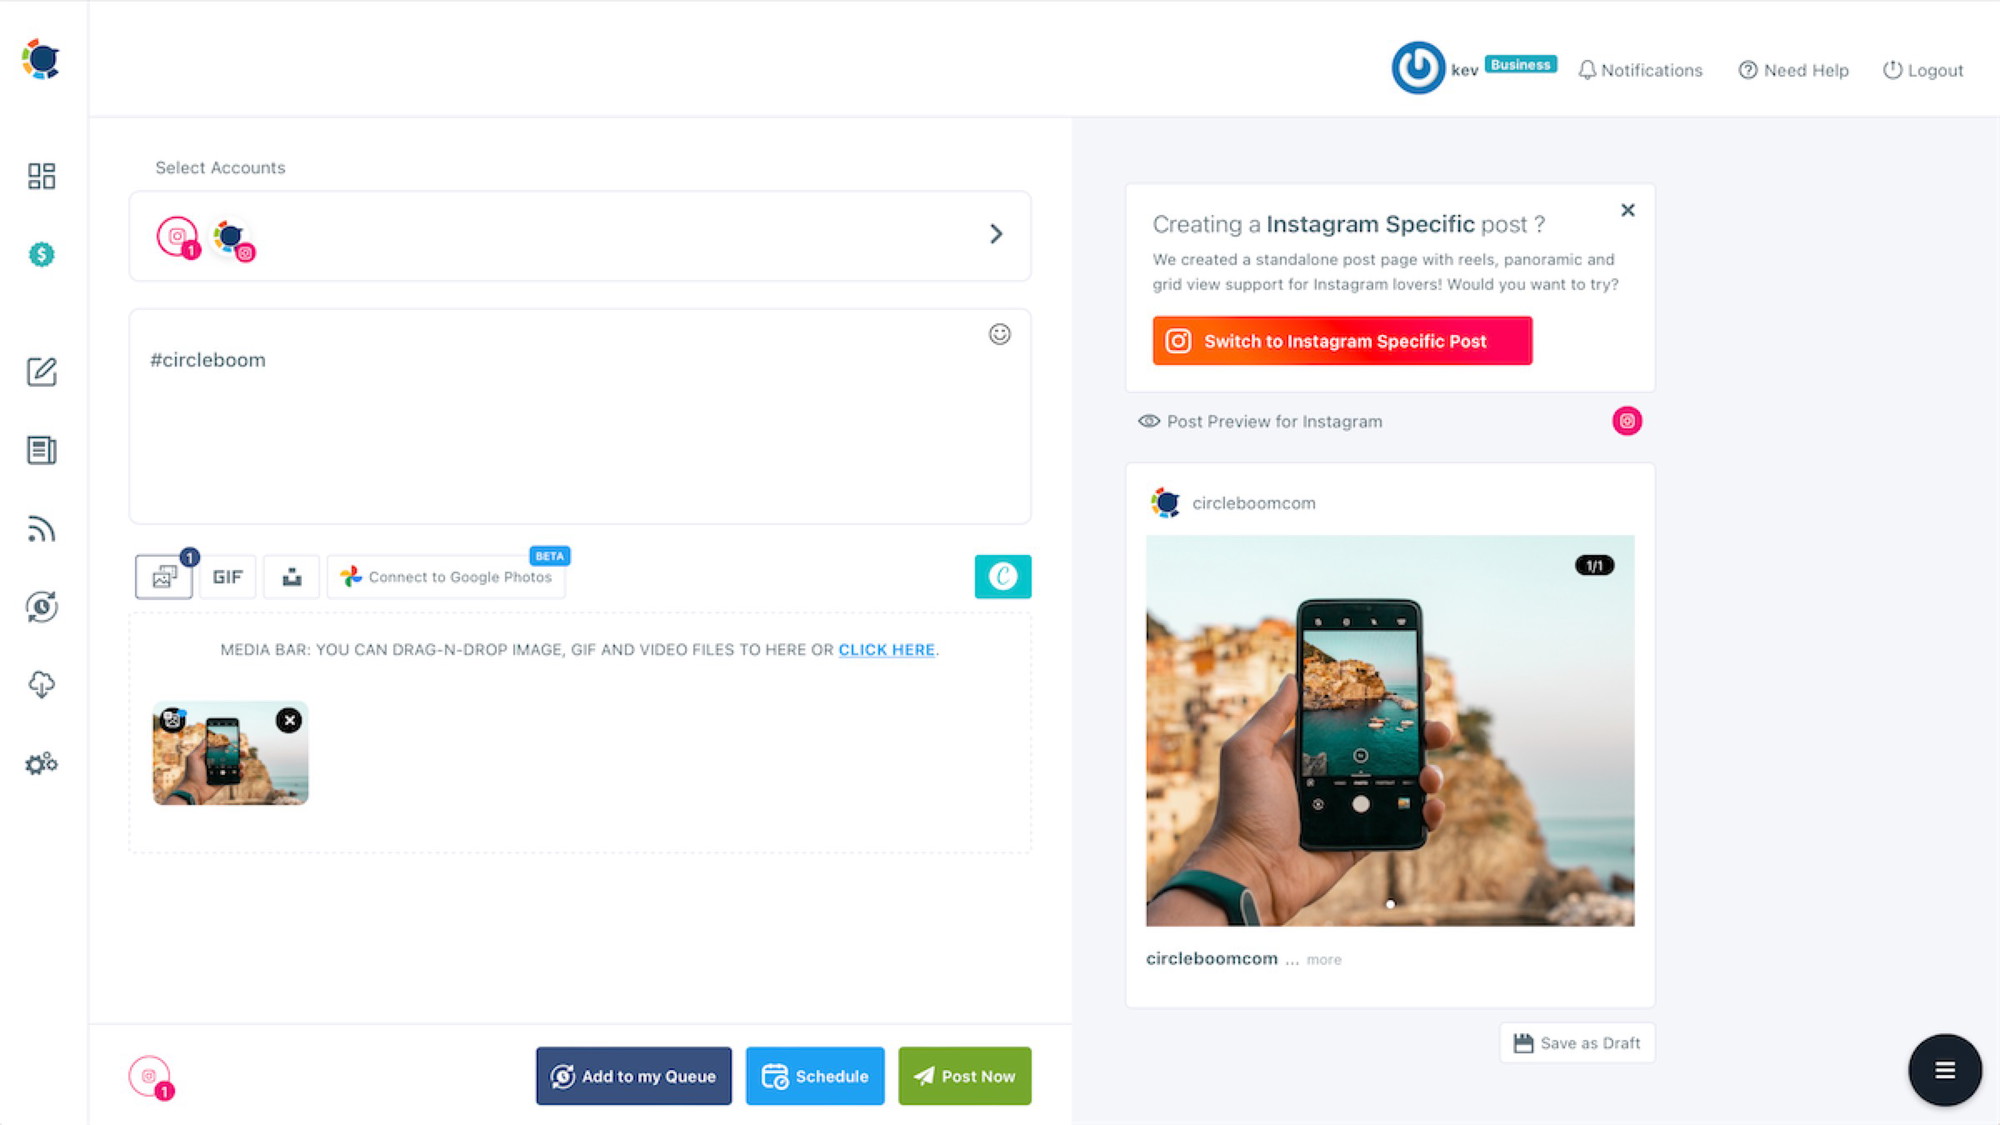
Task: Click the RSS feed icon in sidebar
Action: click(40, 527)
